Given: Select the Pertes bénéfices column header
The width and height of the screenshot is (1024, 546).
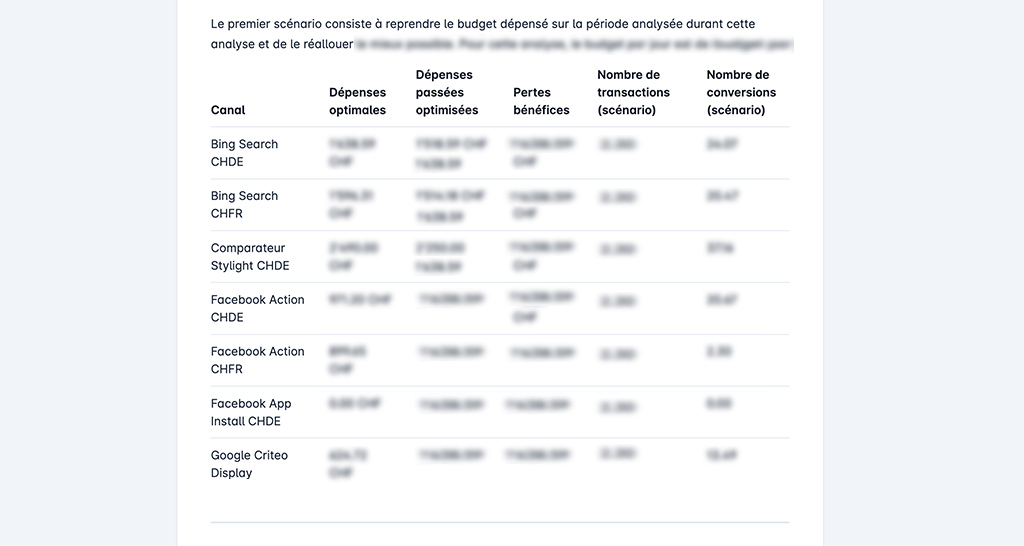Looking at the screenshot, I should (541, 101).
